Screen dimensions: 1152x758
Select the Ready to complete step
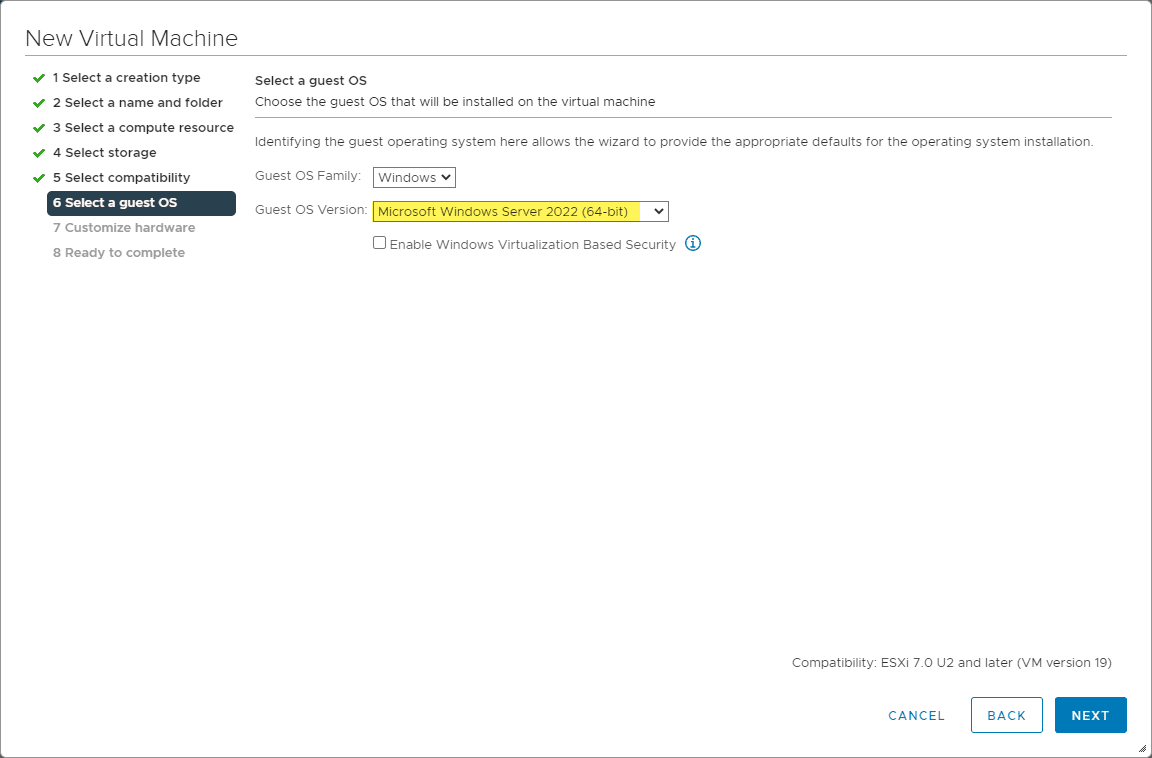coord(118,252)
